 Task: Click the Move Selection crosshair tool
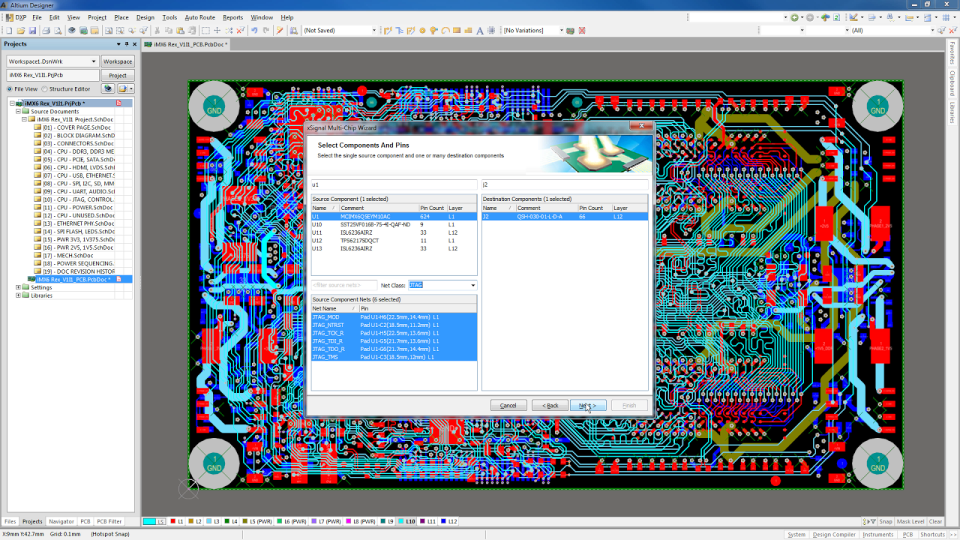pos(217,30)
